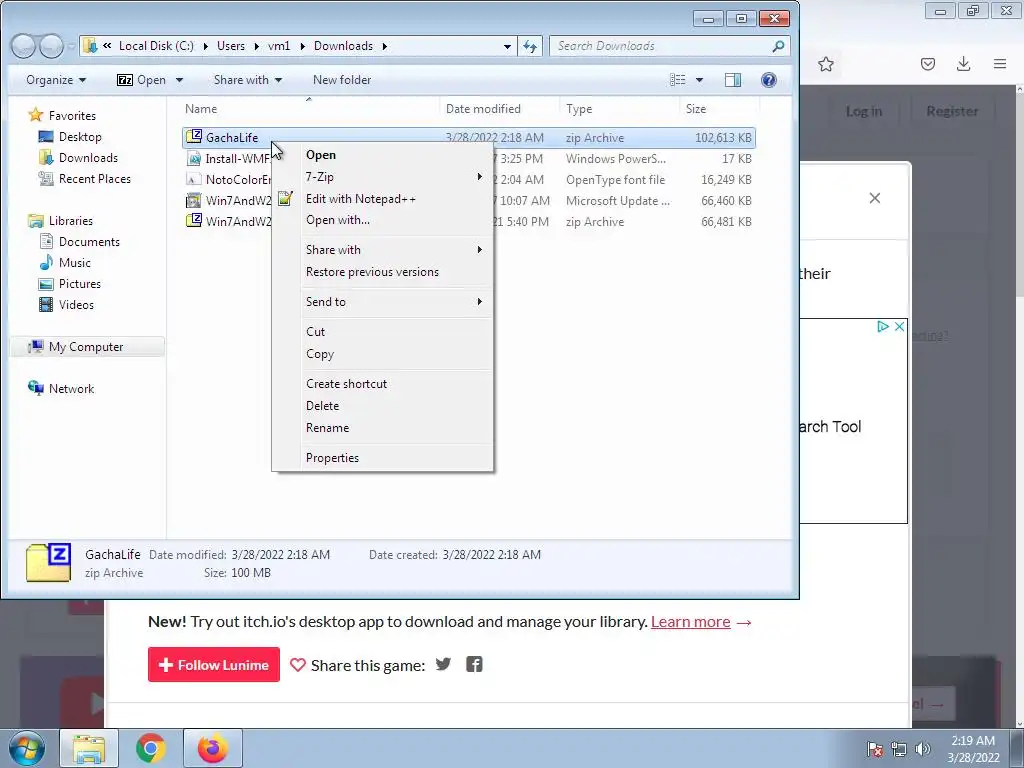Open the Learn more link
Screen dimensions: 1024x768
point(690,622)
